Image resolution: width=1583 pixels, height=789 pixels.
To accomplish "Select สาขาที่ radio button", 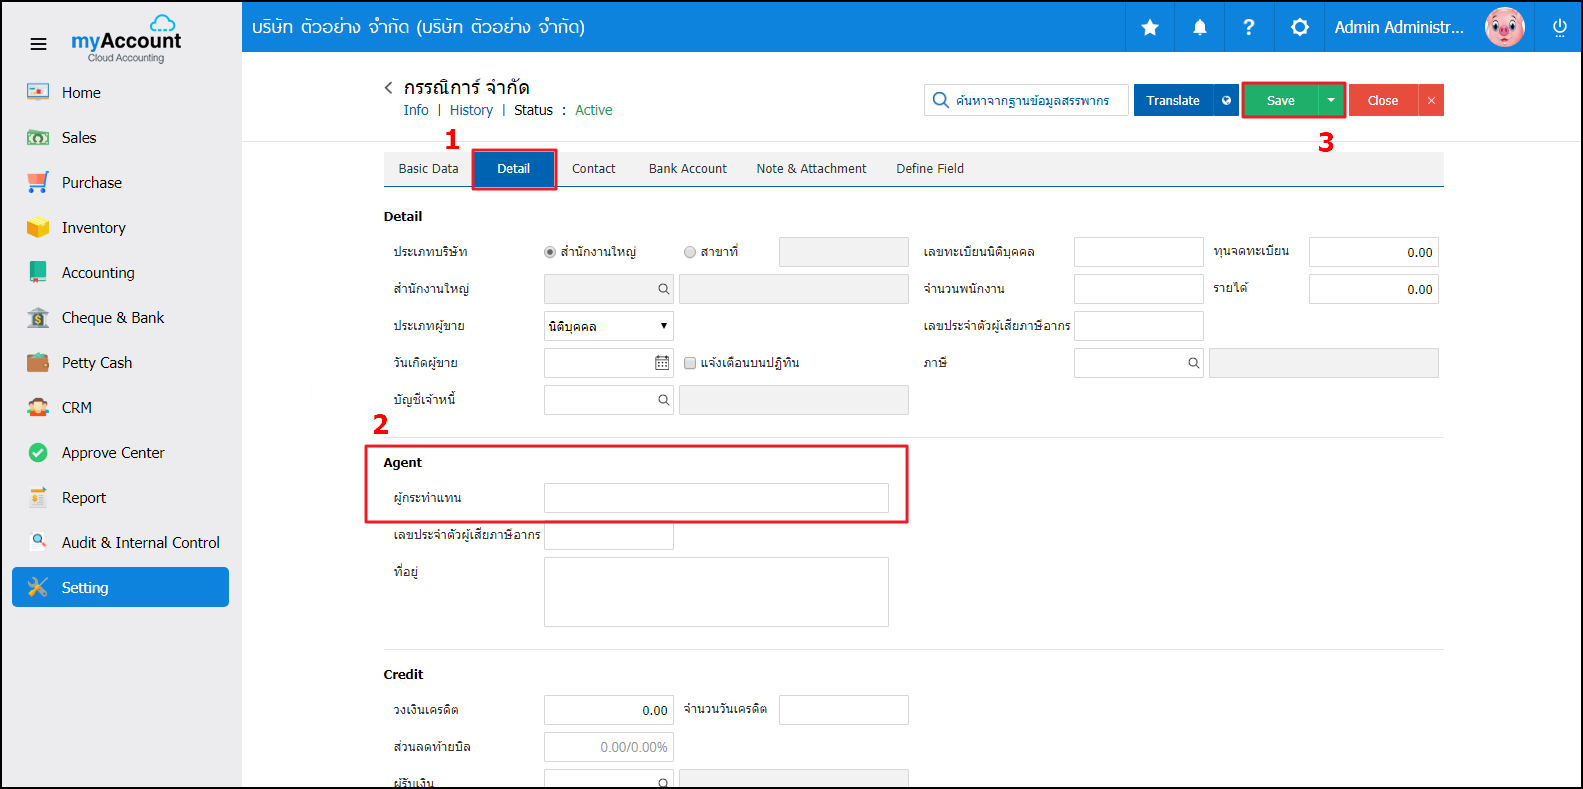I will point(690,252).
